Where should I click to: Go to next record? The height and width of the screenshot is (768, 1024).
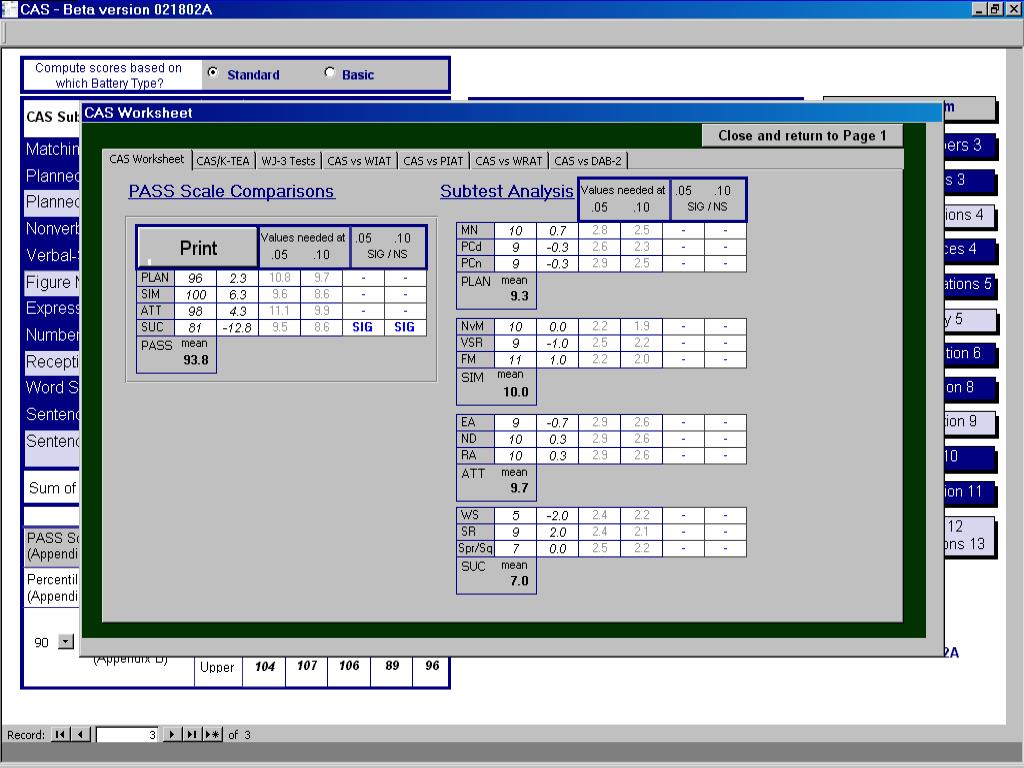tap(172, 735)
